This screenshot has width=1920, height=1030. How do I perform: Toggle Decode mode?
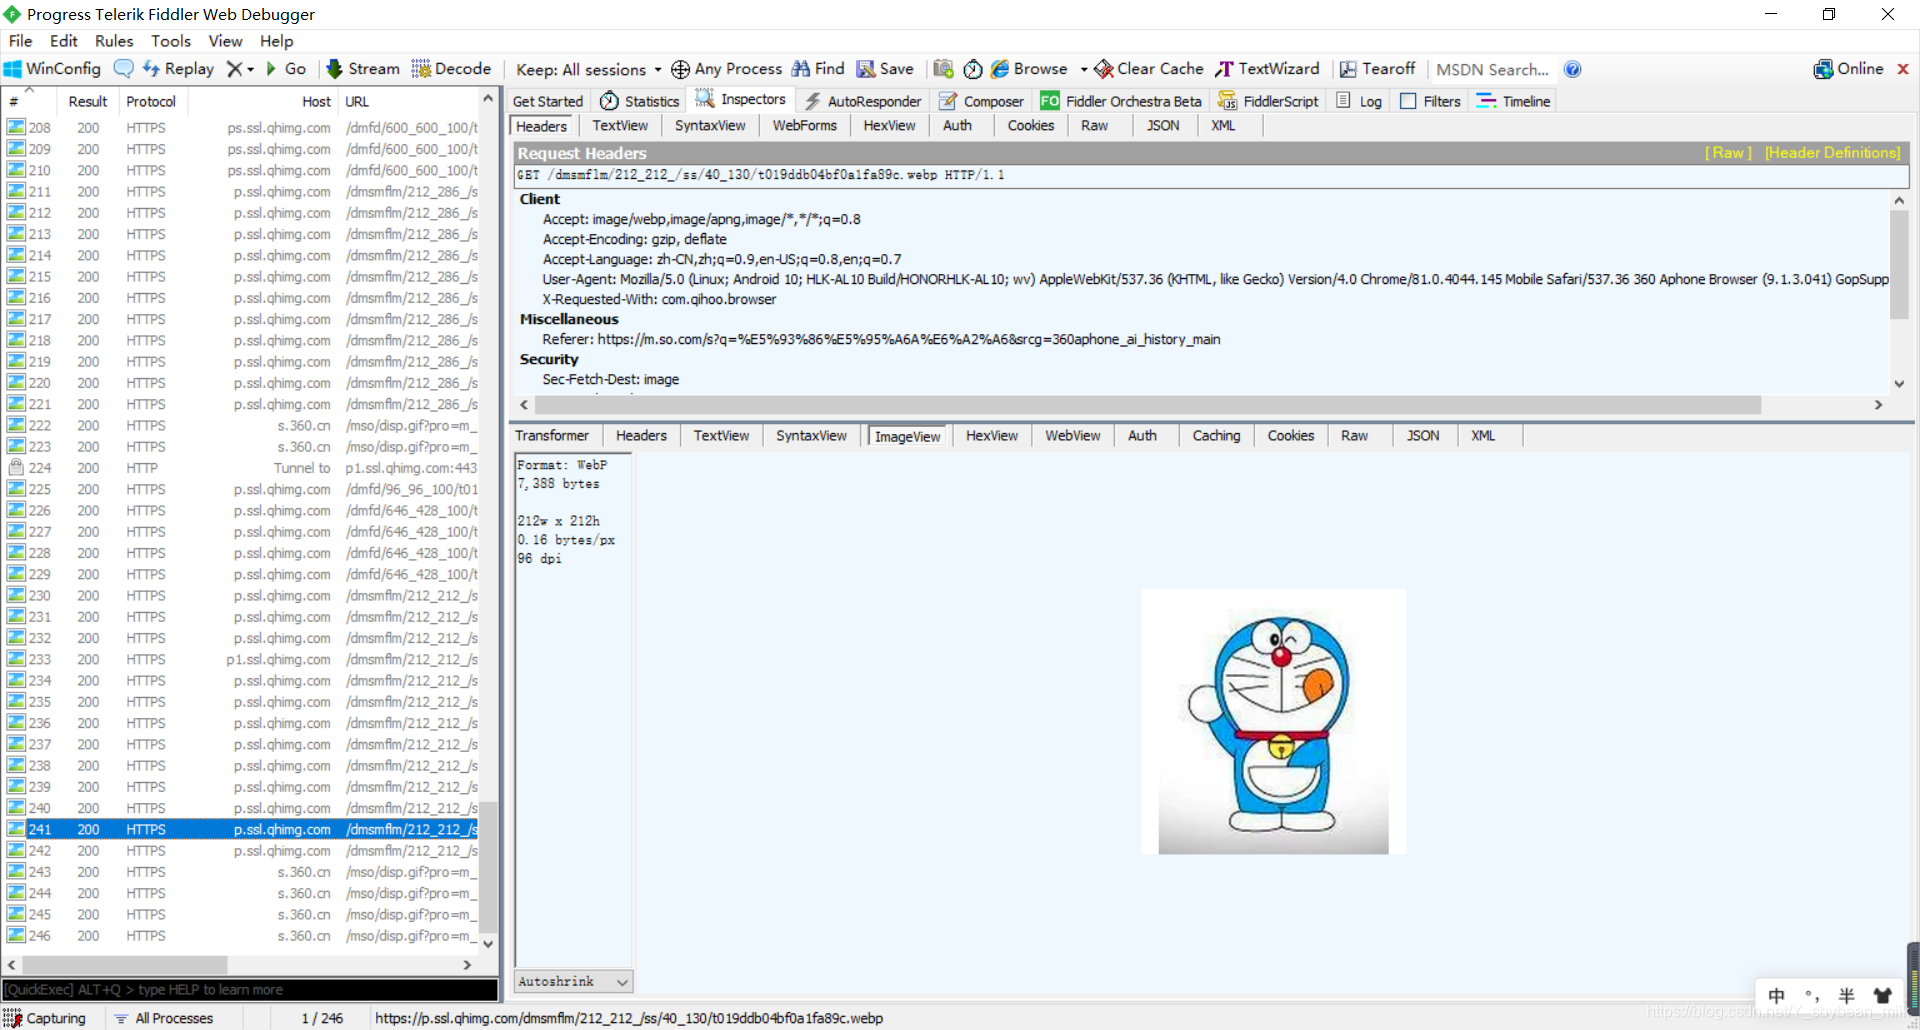pyautogui.click(x=452, y=69)
